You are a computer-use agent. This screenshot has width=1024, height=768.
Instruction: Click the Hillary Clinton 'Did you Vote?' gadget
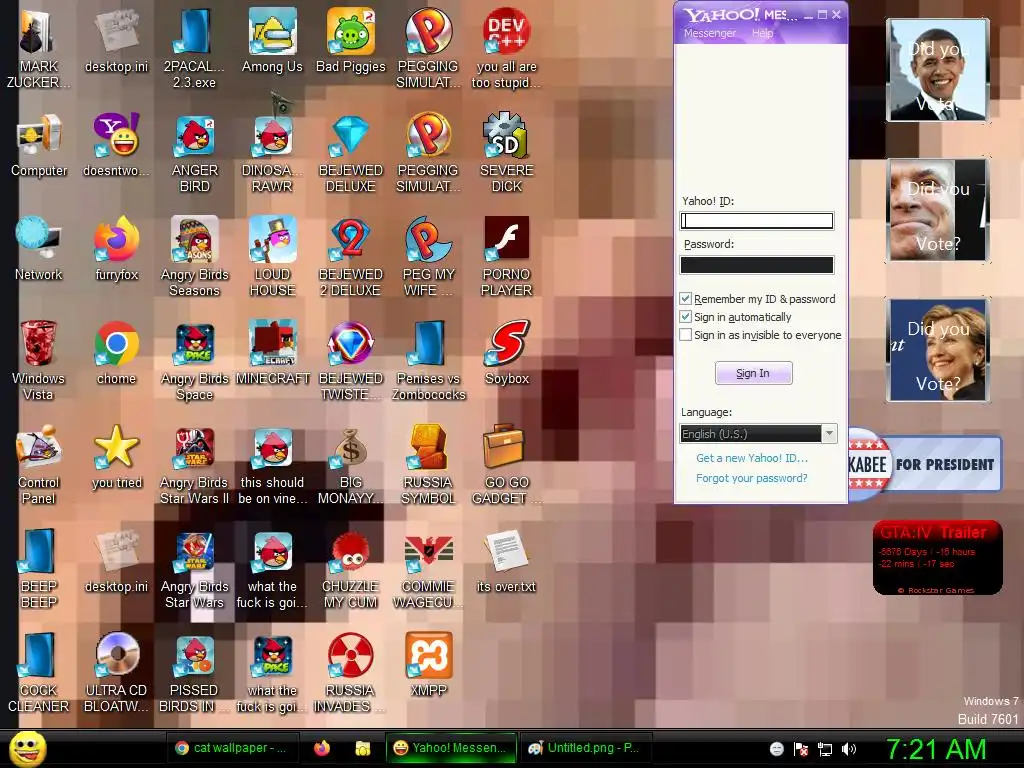click(937, 349)
